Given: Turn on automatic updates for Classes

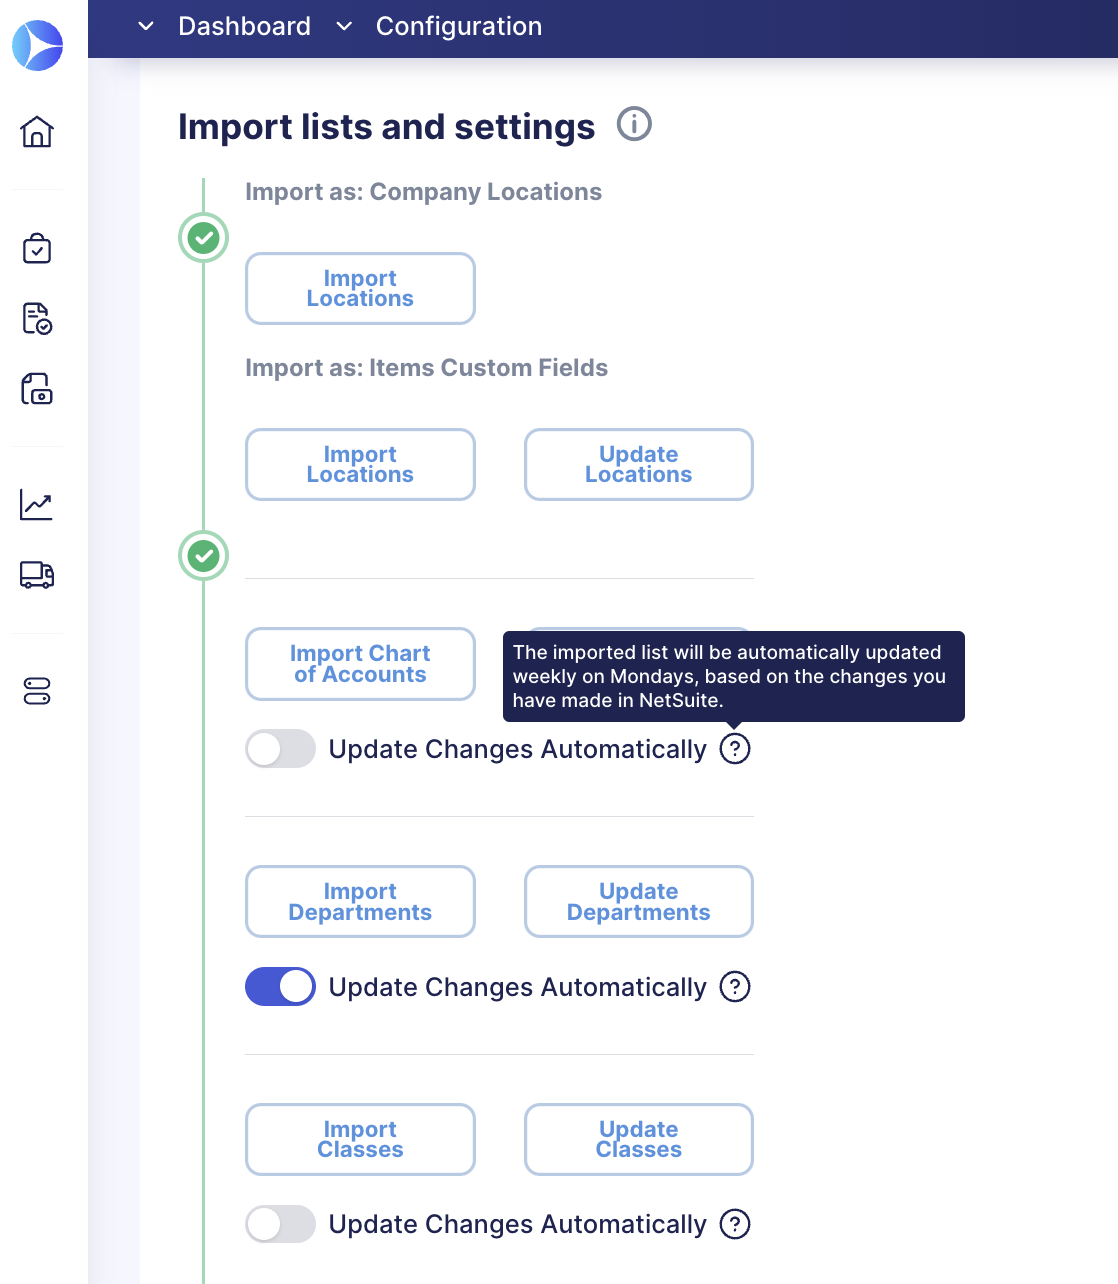Looking at the screenshot, I should pos(280,1224).
